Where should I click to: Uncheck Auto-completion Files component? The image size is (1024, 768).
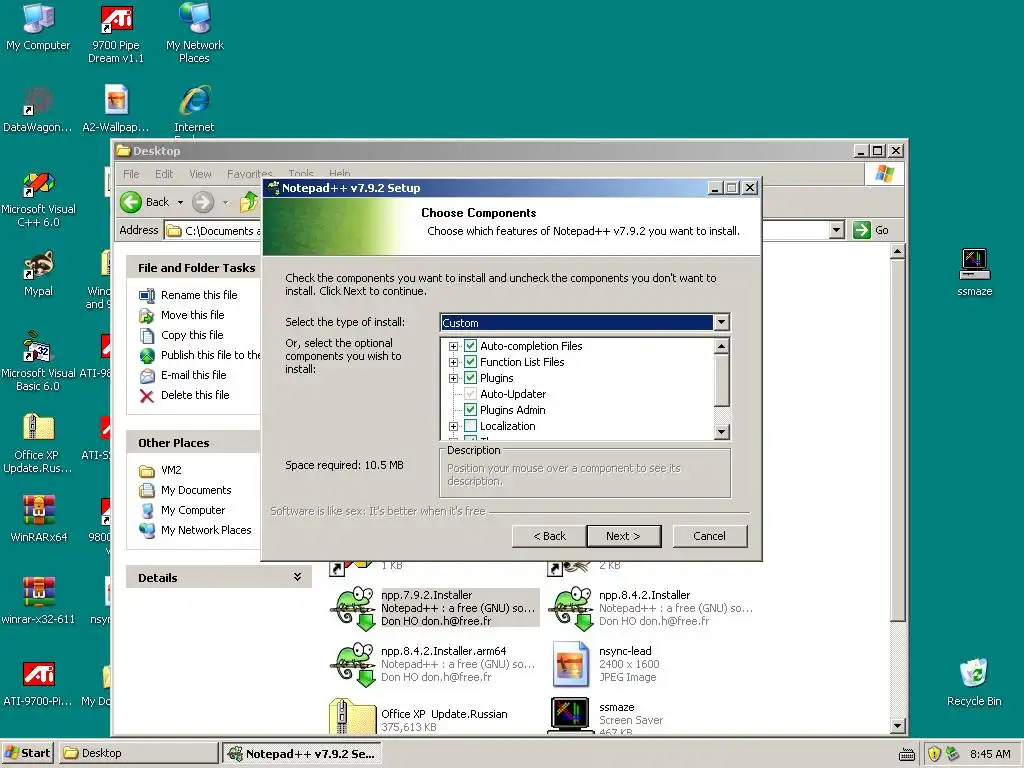470,346
